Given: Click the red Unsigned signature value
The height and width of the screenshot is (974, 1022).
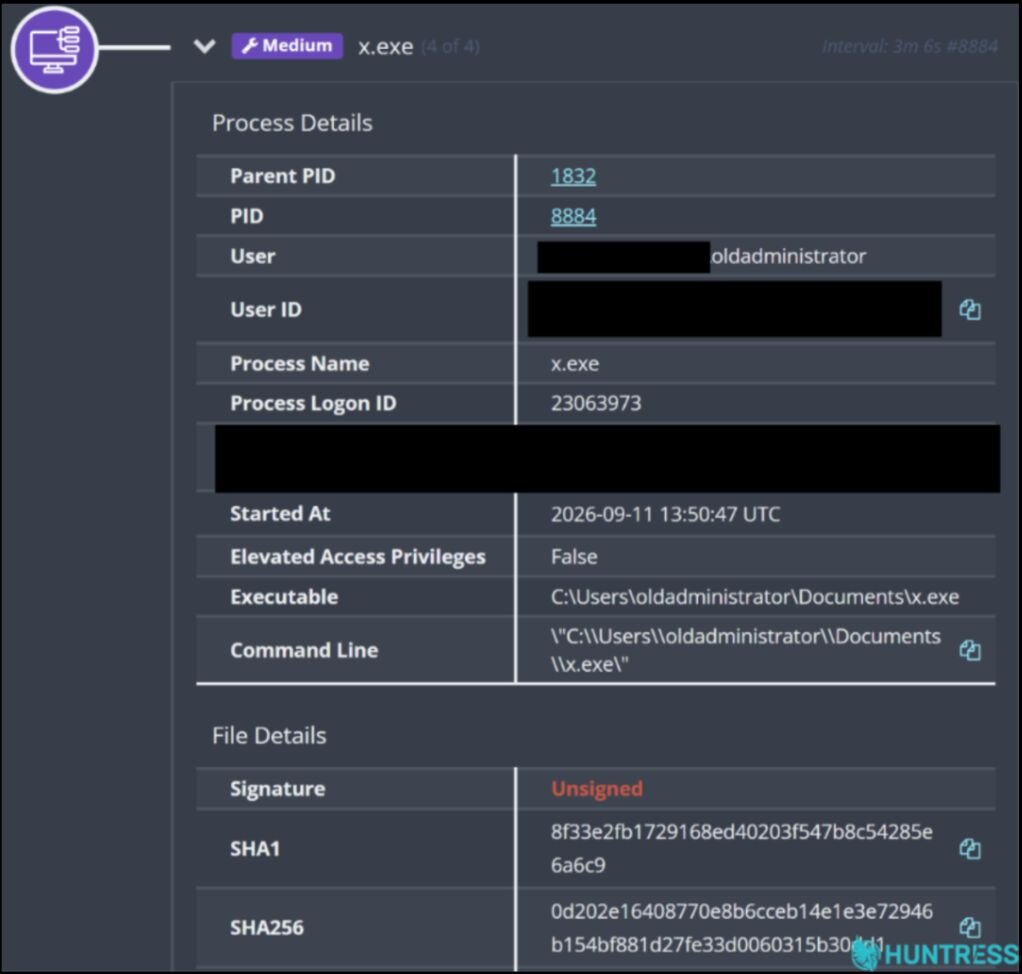Looking at the screenshot, I should tap(596, 789).
